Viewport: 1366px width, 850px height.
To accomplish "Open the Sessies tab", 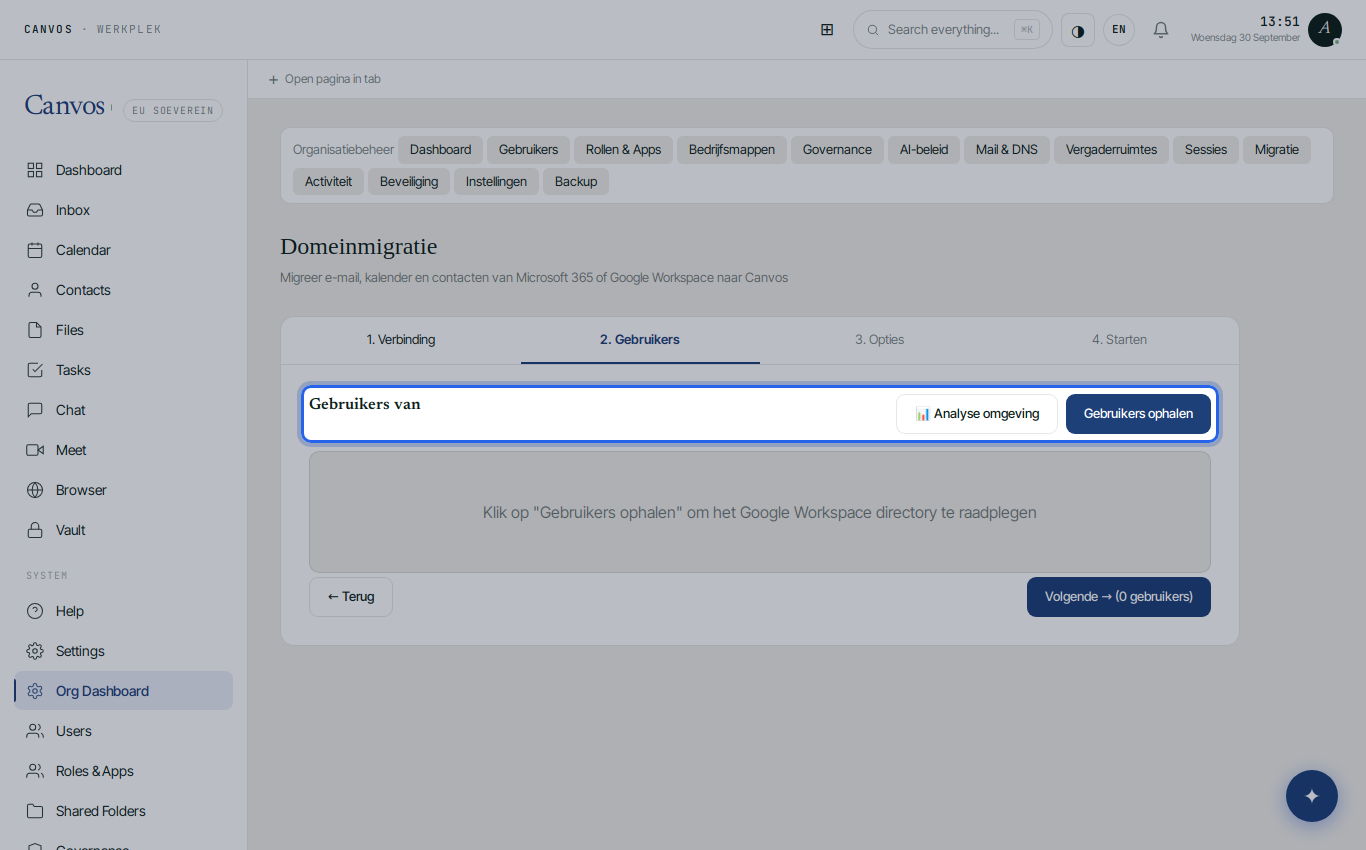I will coord(1206,150).
